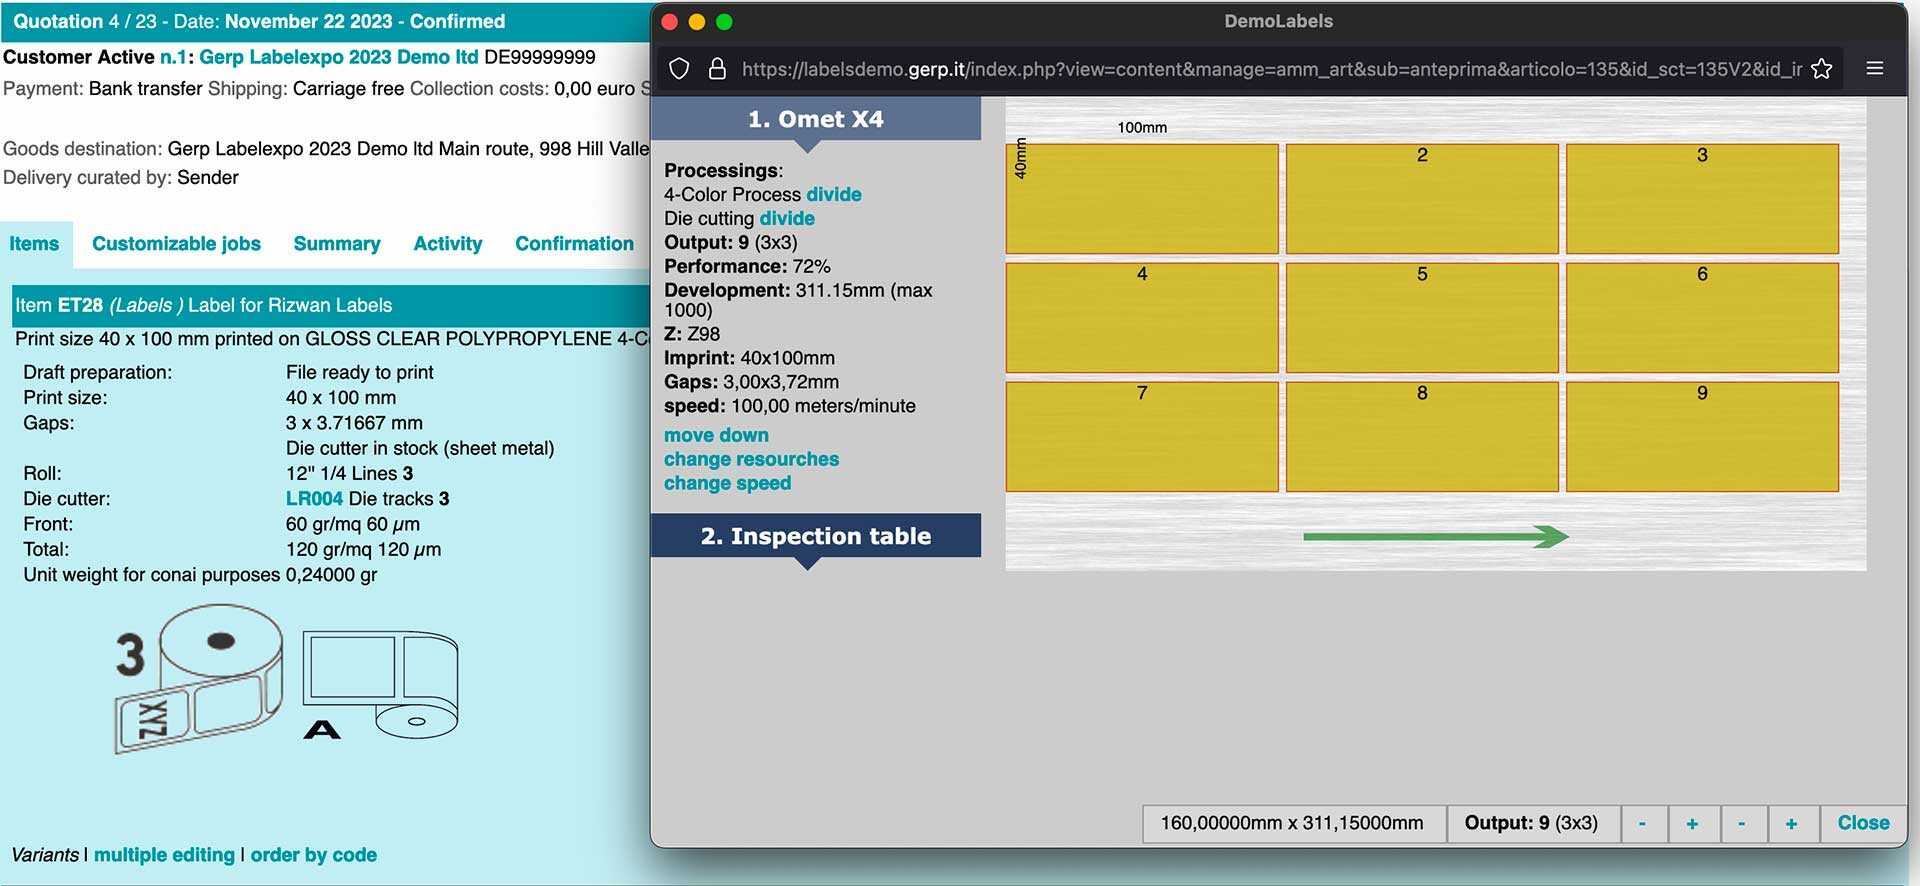
Task: Select yellow label number 5 in layout
Action: [x=1421, y=318]
